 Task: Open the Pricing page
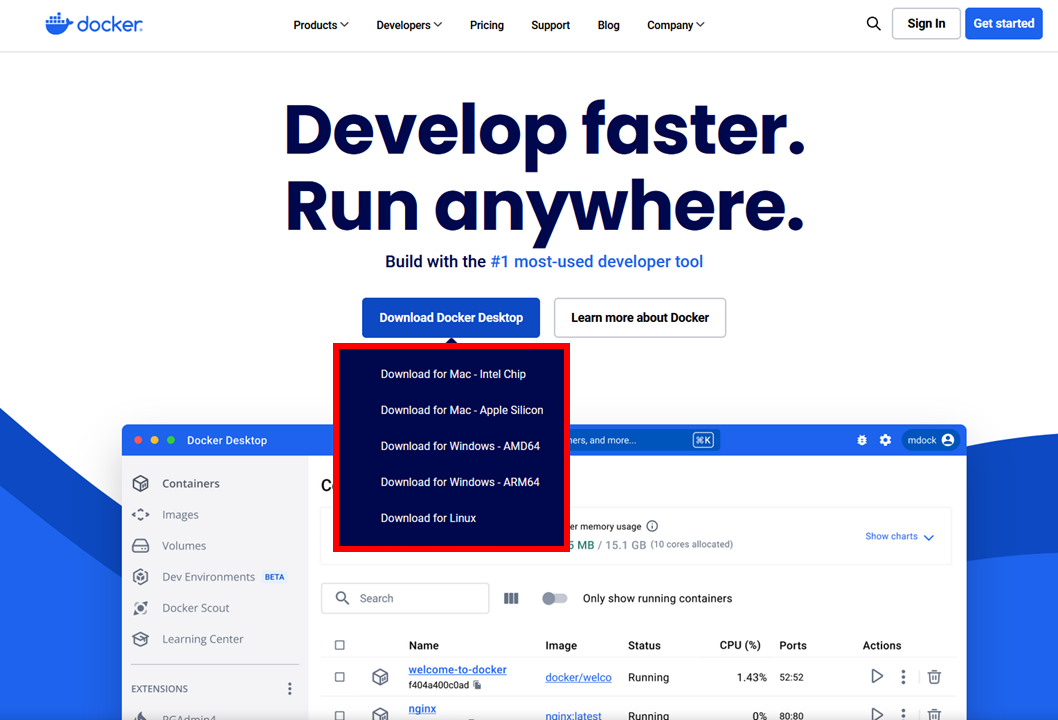(486, 25)
